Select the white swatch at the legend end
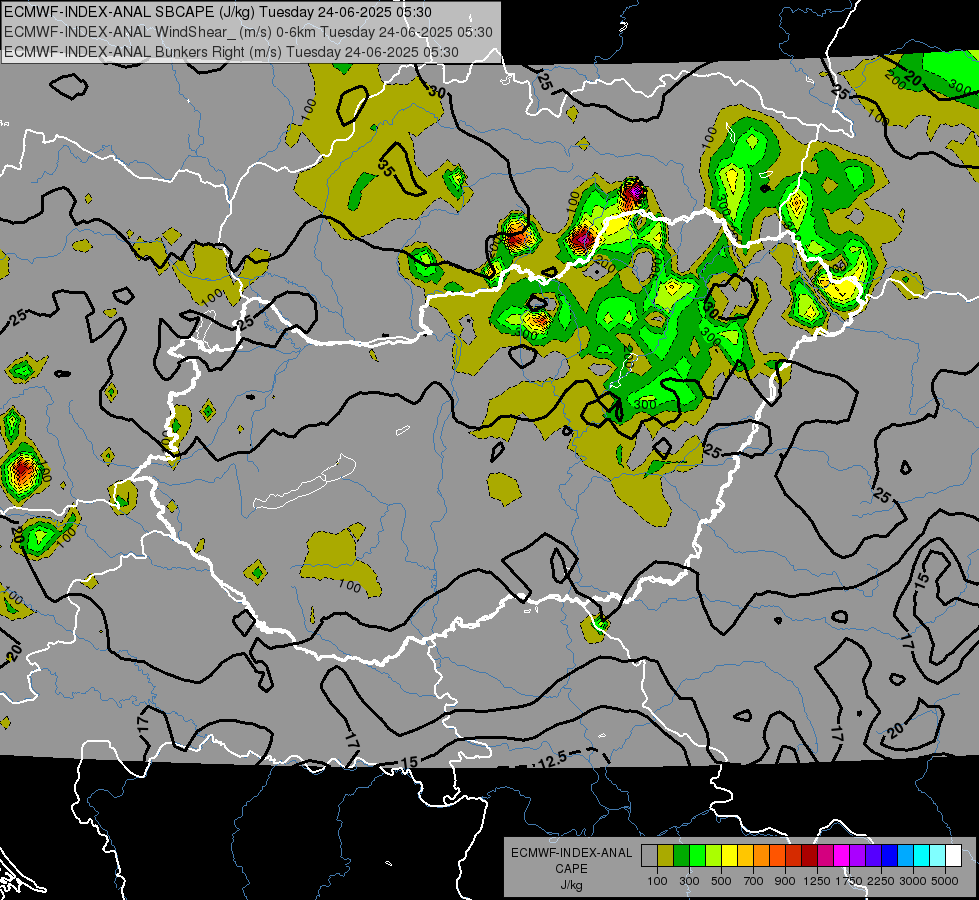The height and width of the screenshot is (900, 979). [953, 855]
